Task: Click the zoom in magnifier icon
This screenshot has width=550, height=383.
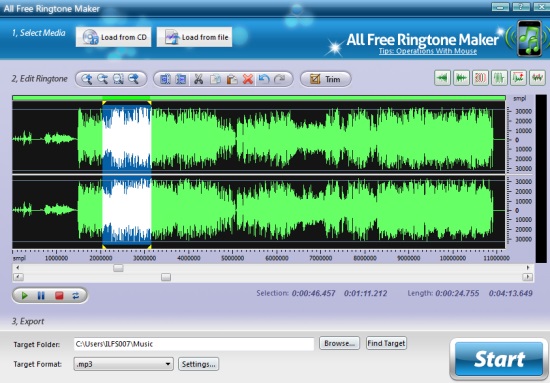Action: coord(87,79)
